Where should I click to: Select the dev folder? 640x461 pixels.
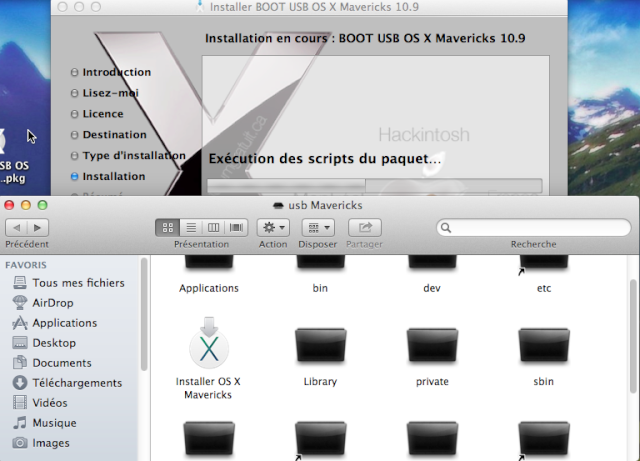point(432,262)
